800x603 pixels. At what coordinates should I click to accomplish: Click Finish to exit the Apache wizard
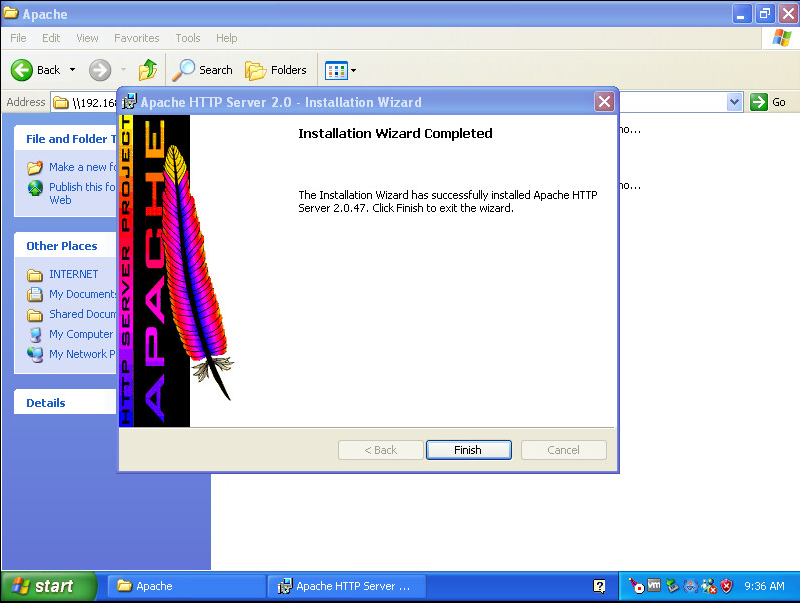pyautogui.click(x=468, y=450)
